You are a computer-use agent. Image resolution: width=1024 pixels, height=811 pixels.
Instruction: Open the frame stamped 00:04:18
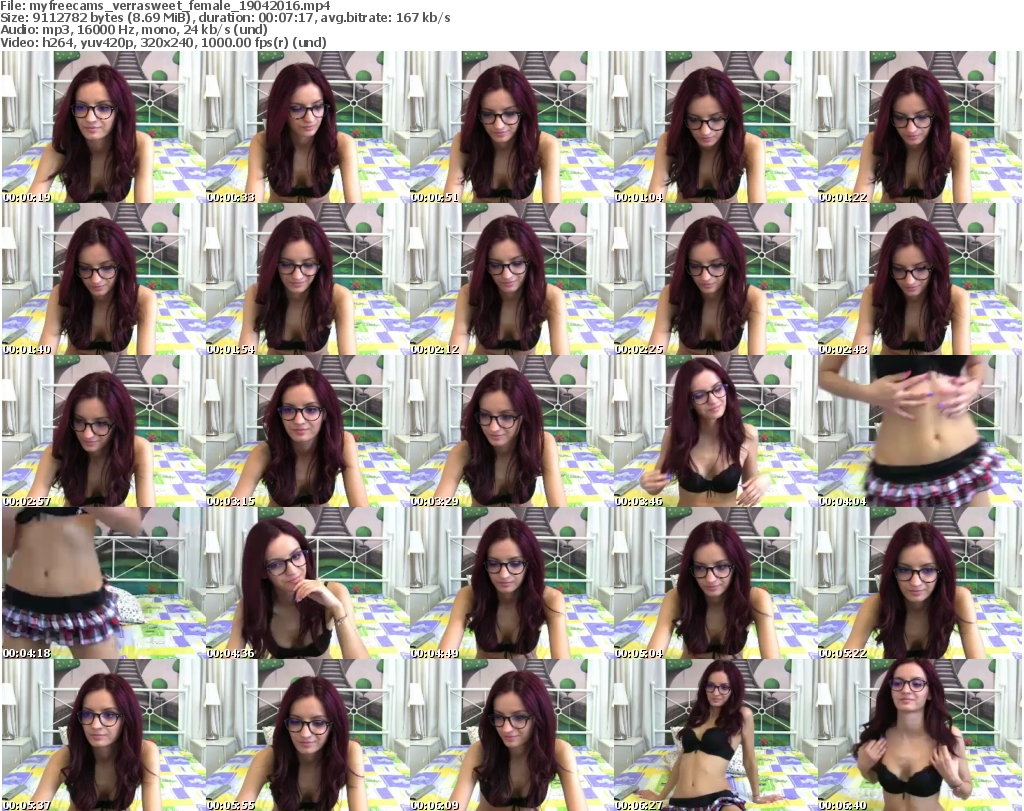click(103, 583)
